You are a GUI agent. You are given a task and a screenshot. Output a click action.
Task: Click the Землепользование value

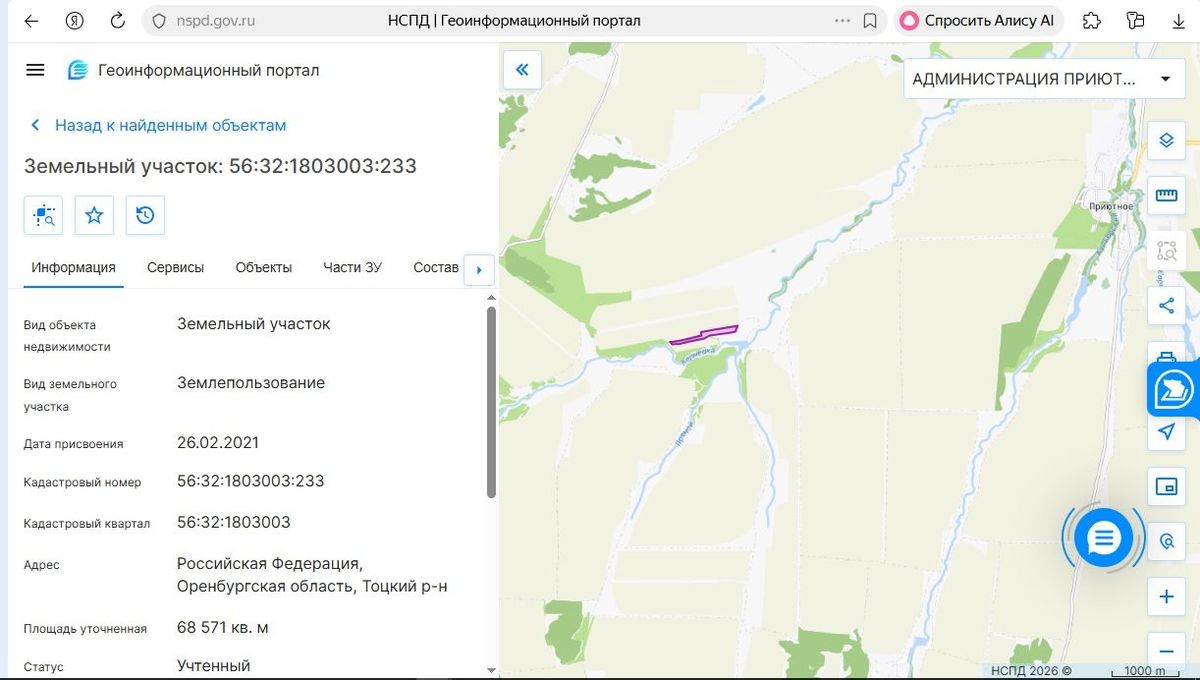tap(251, 383)
